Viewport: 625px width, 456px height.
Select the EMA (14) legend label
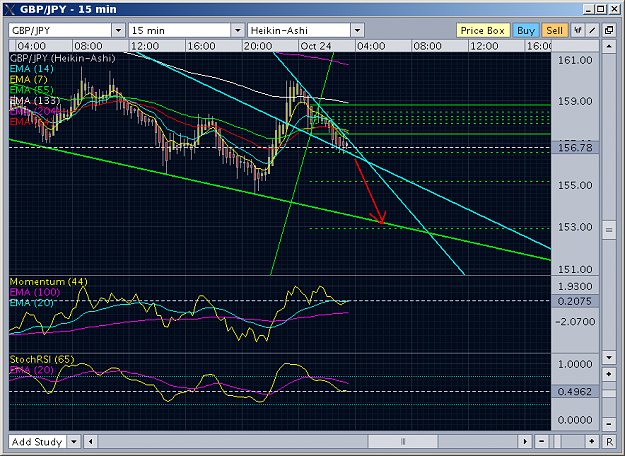pyautogui.click(x=32, y=69)
